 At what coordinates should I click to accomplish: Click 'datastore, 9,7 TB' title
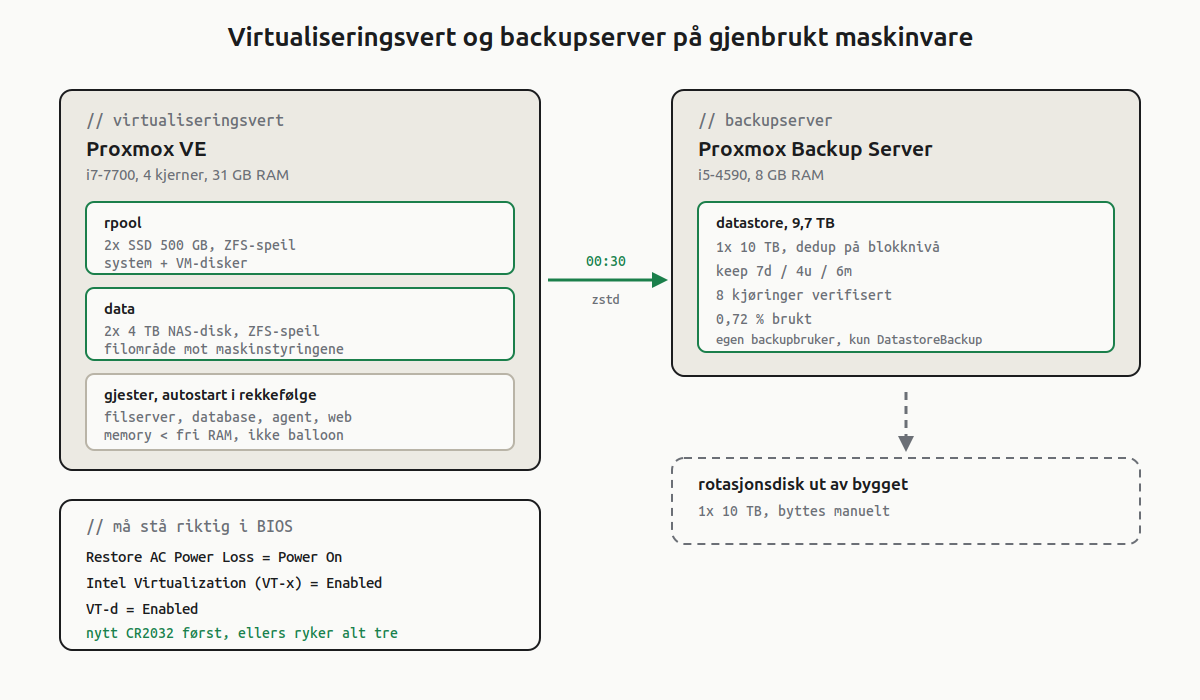775,223
